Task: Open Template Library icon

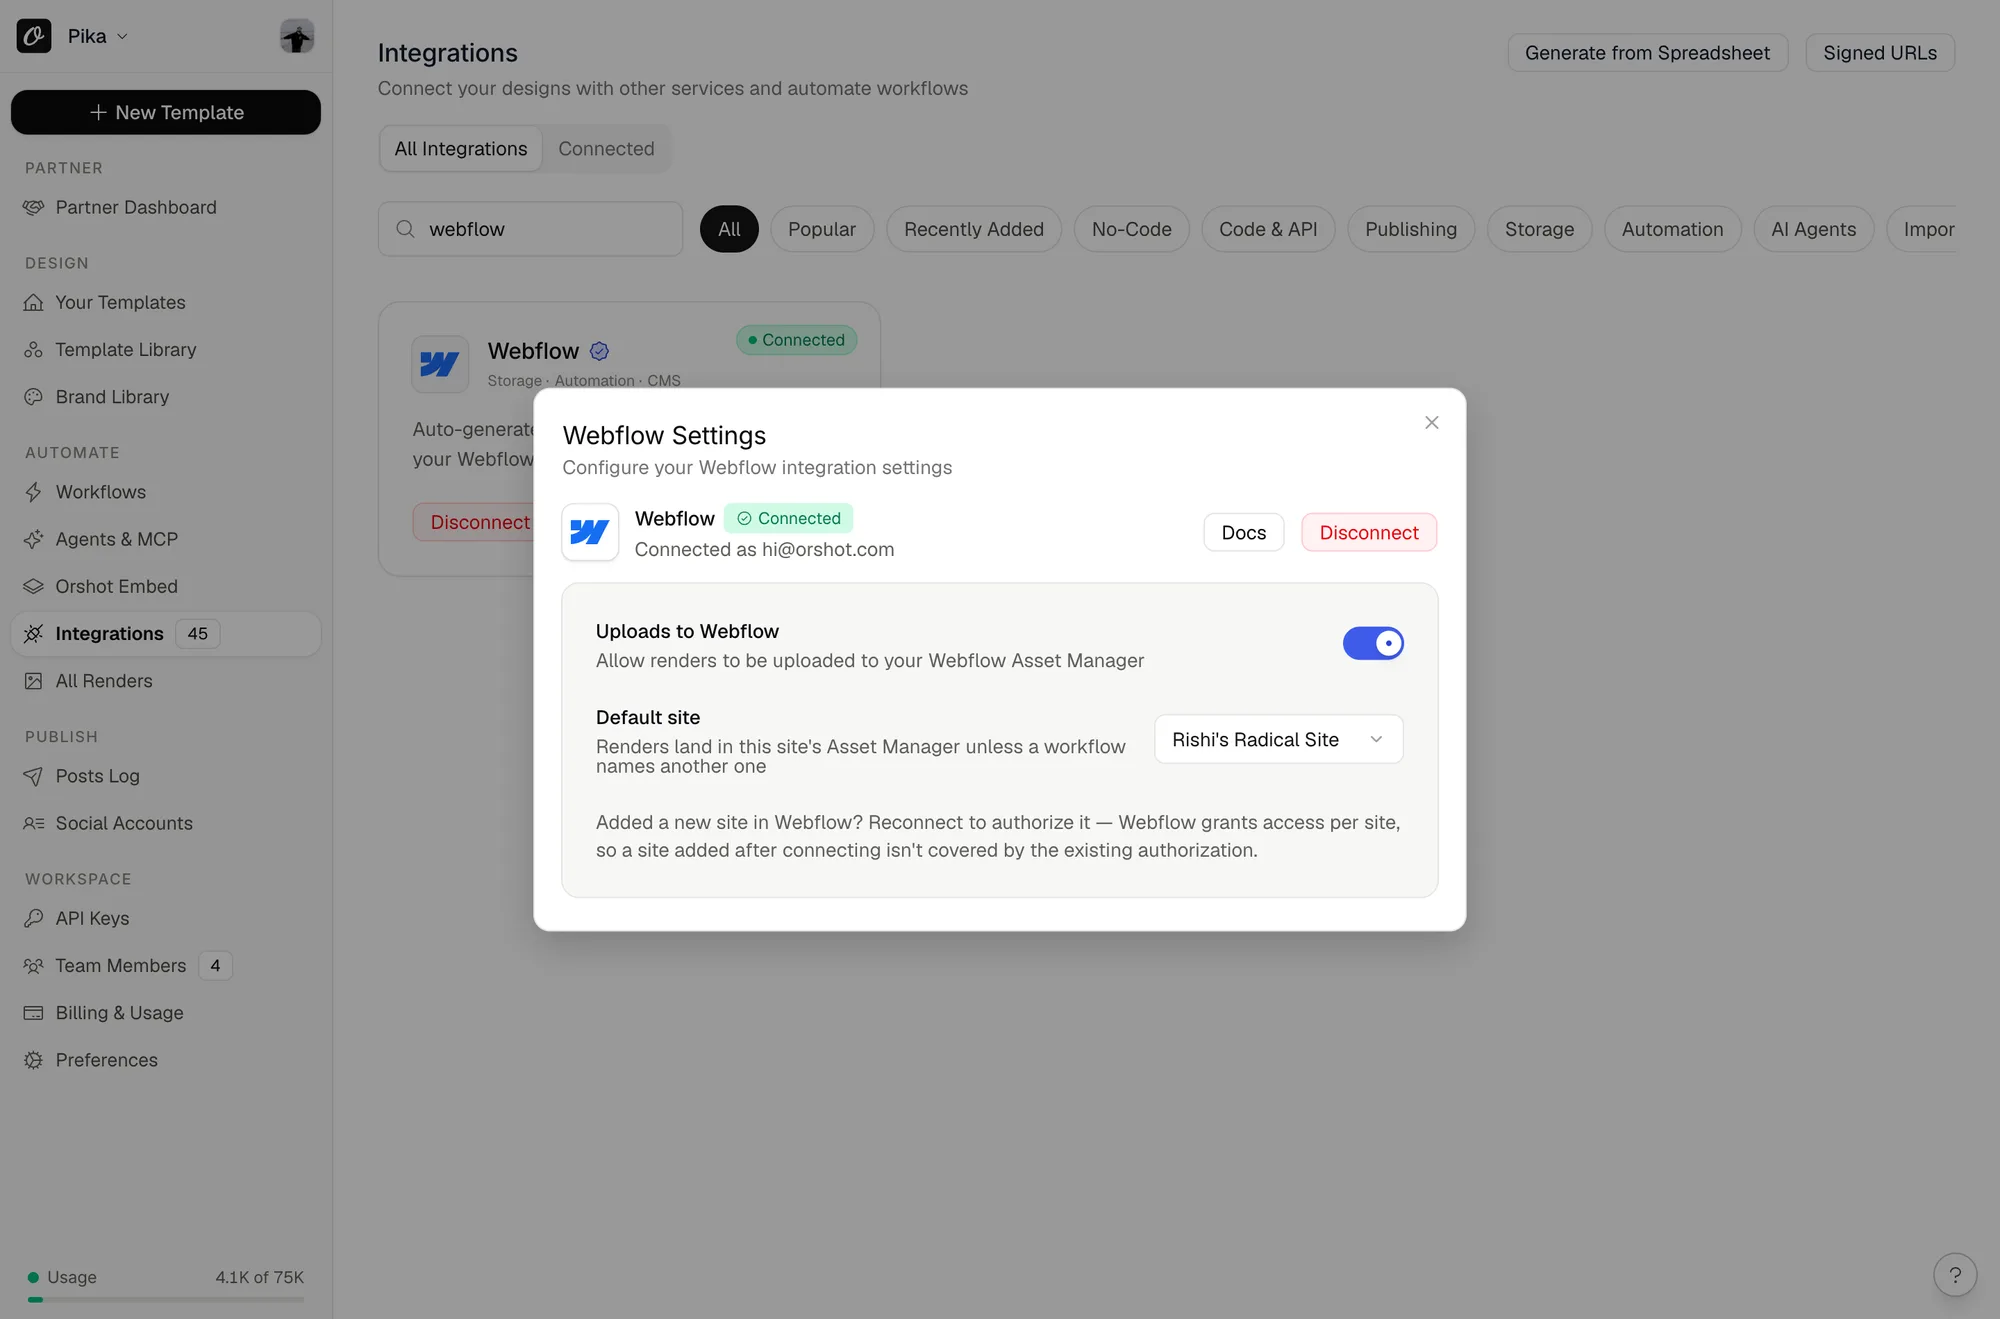Action: pos(34,349)
